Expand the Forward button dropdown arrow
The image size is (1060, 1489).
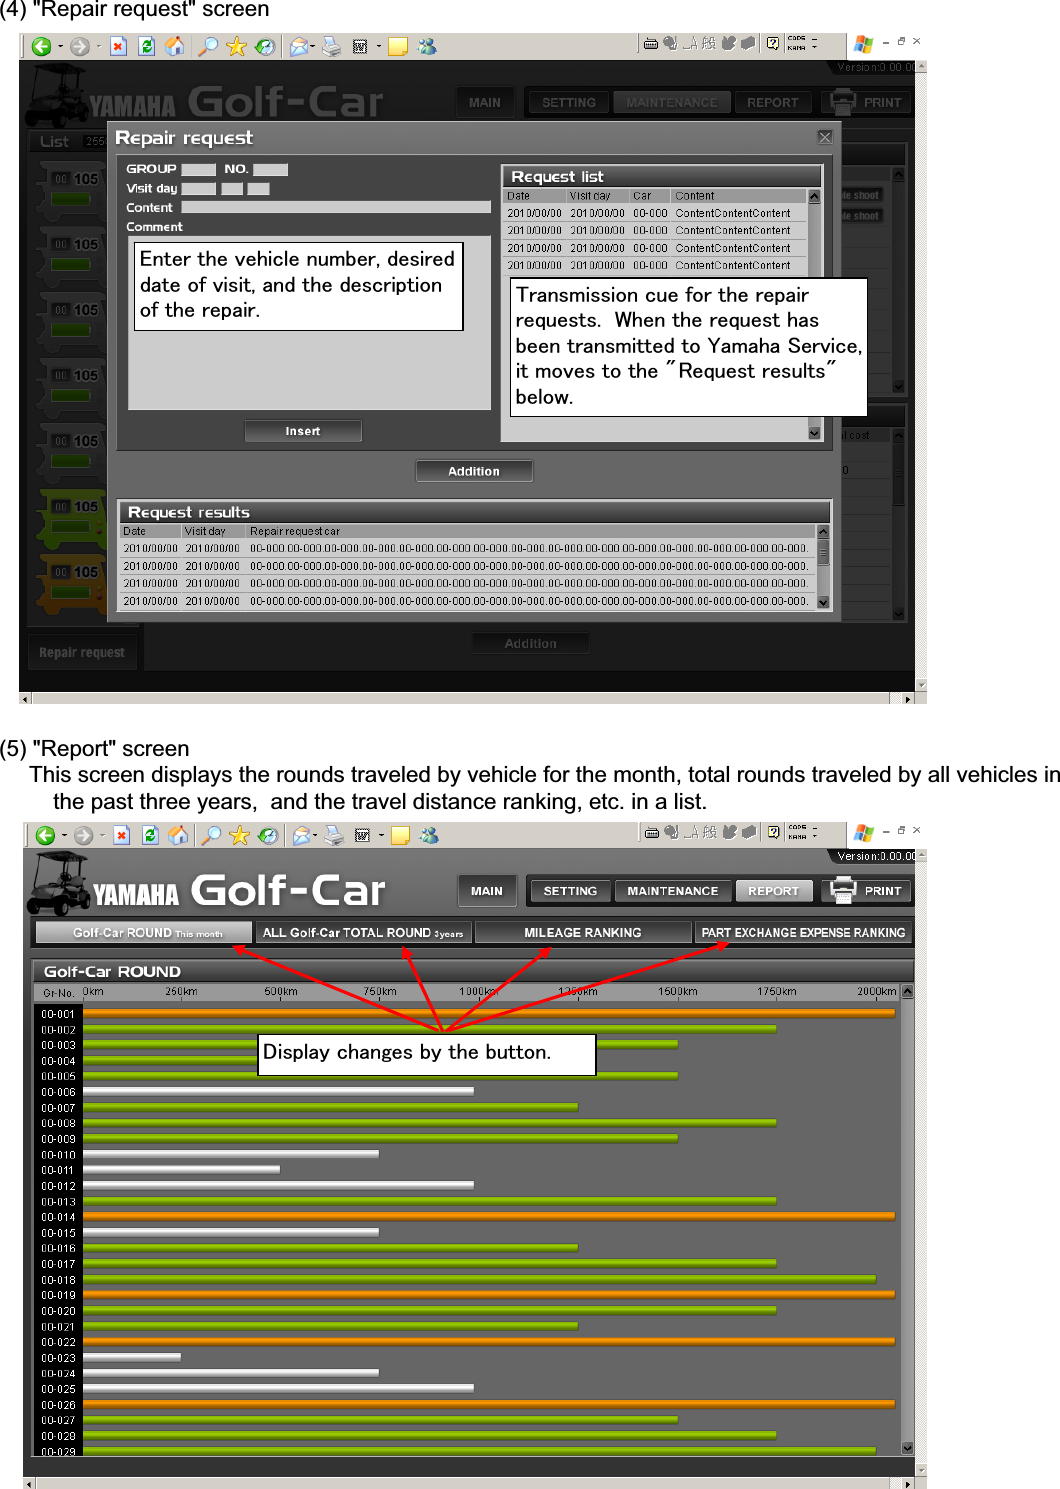100,45
